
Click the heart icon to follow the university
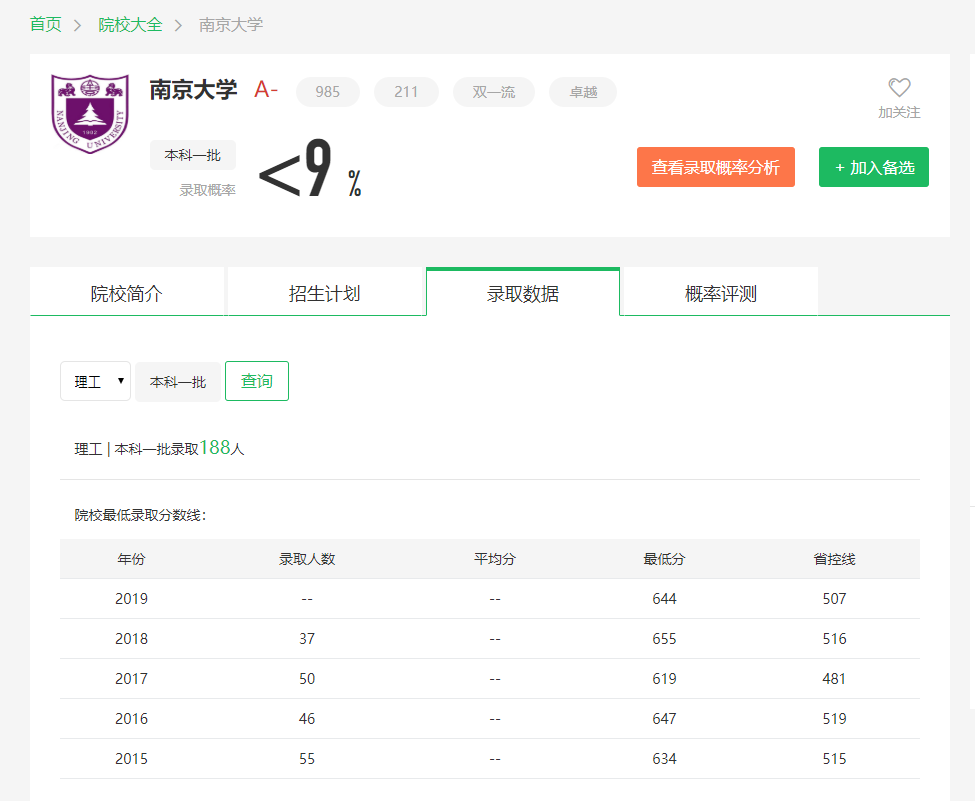click(899, 88)
